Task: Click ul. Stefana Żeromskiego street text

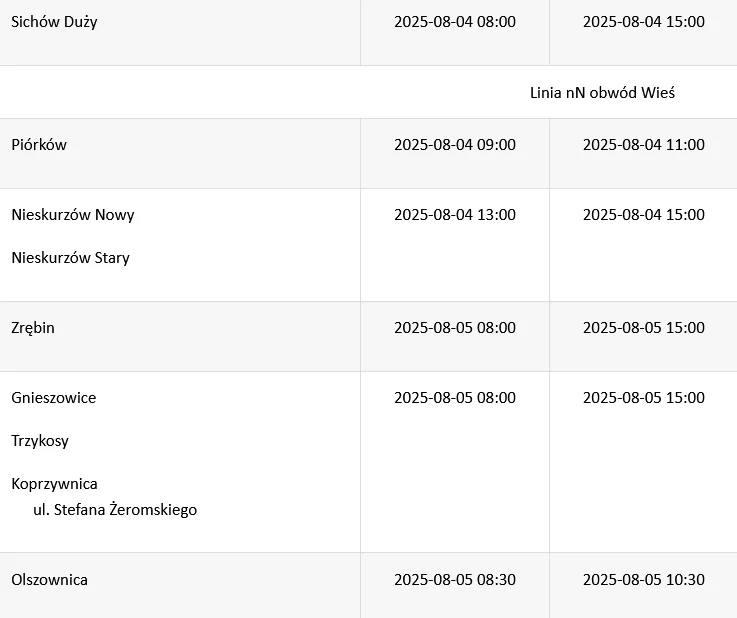Action: click(x=115, y=510)
